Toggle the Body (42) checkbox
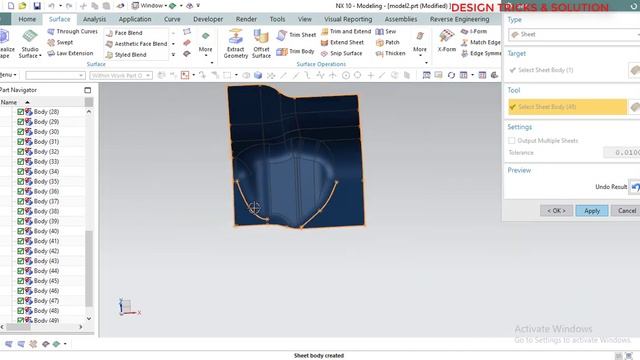This screenshot has width=640, height=360. pyautogui.click(x=20, y=251)
